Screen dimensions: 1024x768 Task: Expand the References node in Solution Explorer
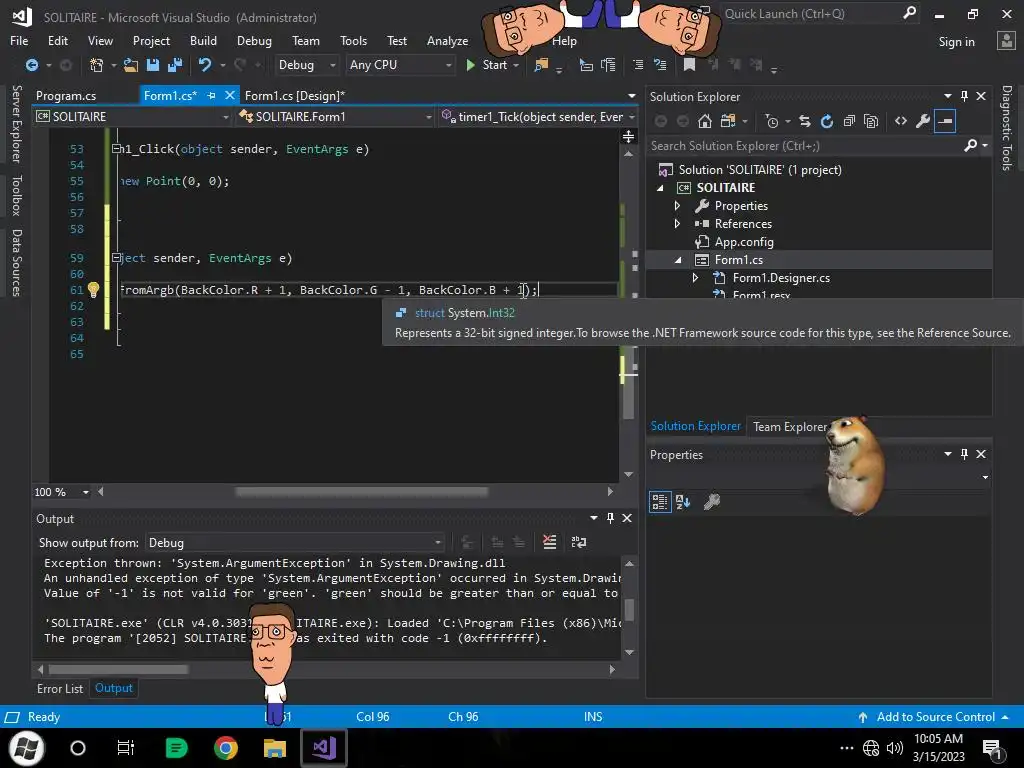click(x=677, y=223)
